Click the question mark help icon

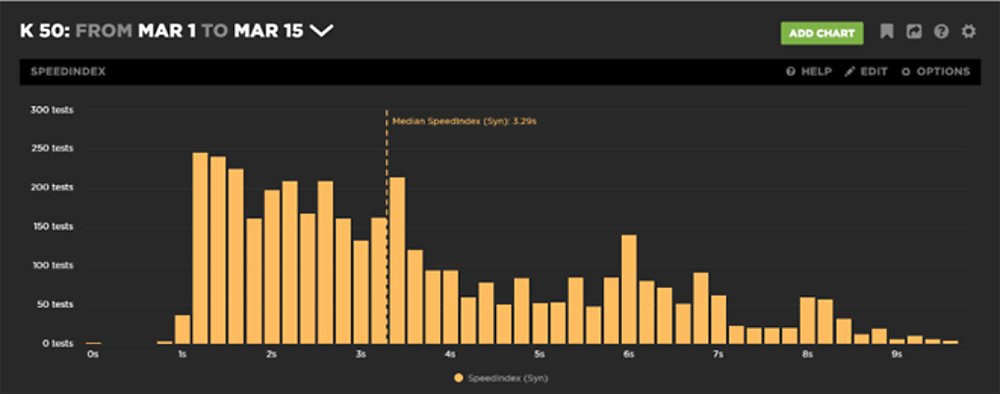click(x=941, y=31)
